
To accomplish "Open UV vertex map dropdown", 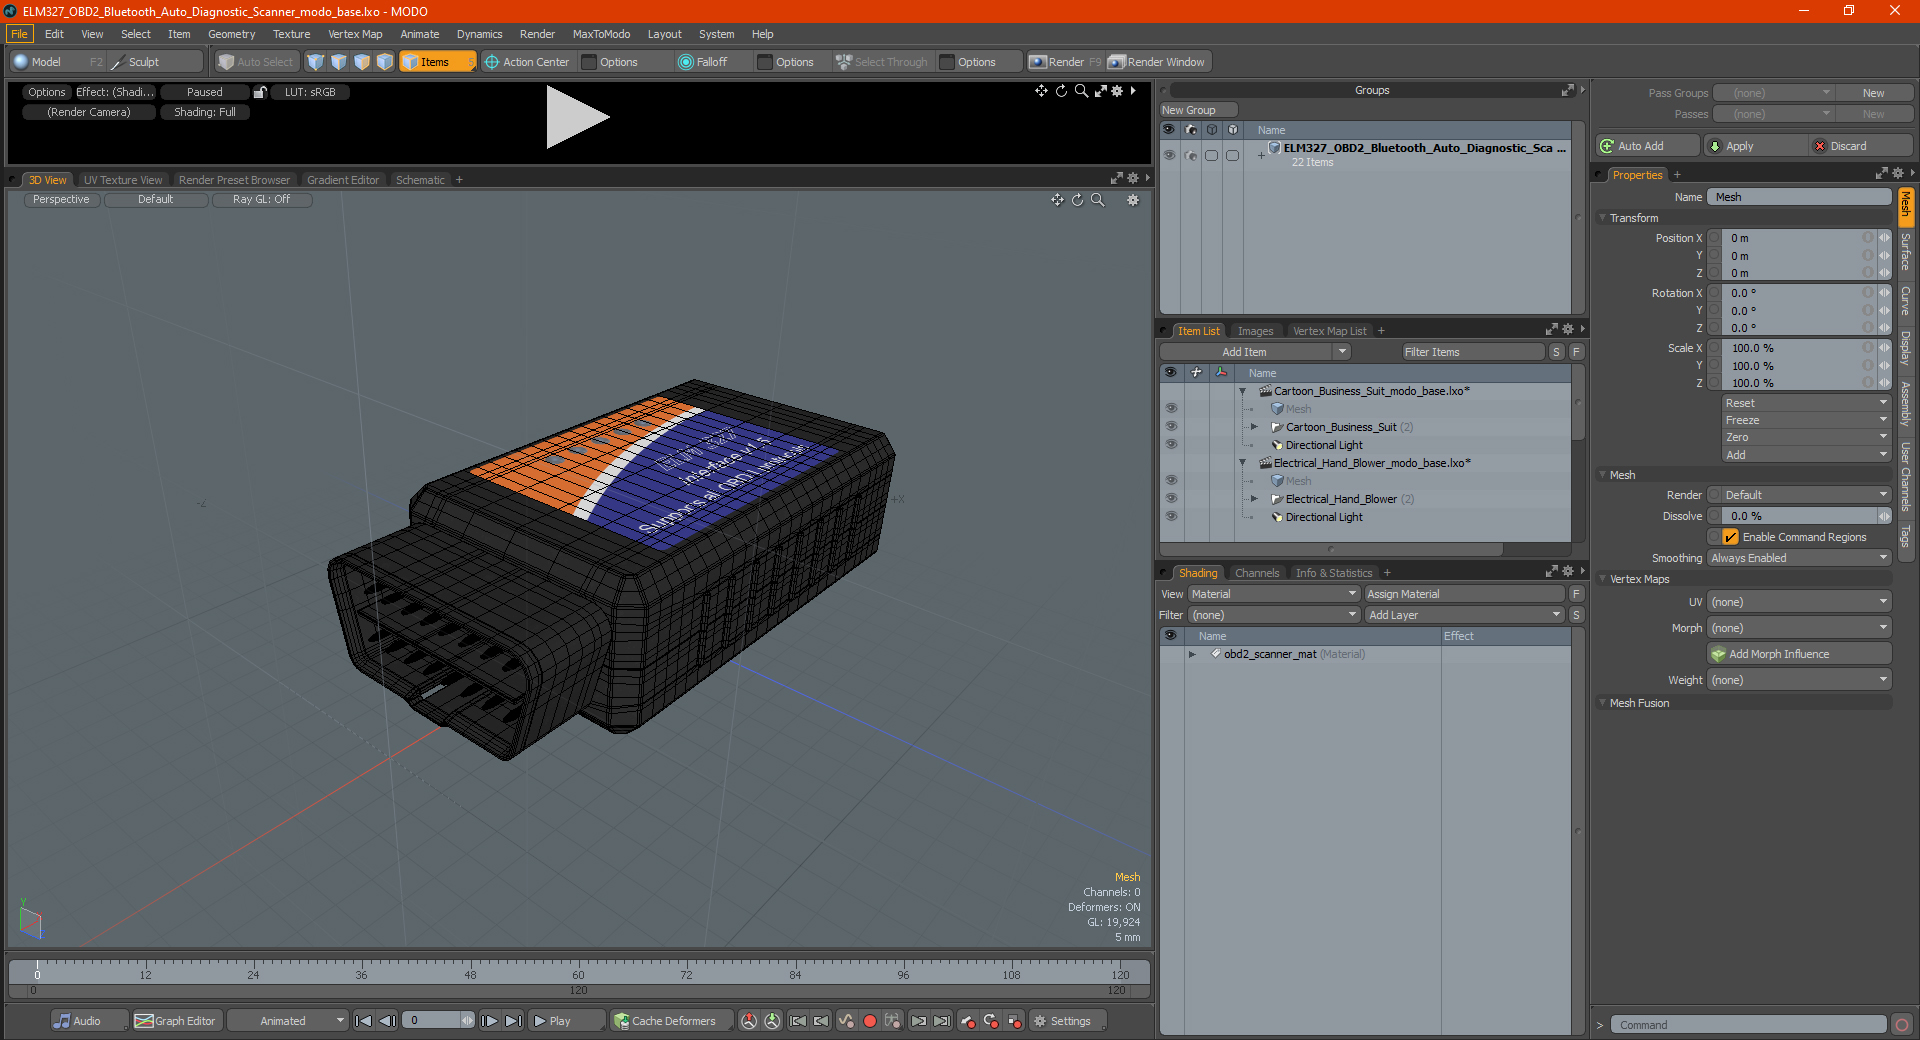I will point(1799,602).
